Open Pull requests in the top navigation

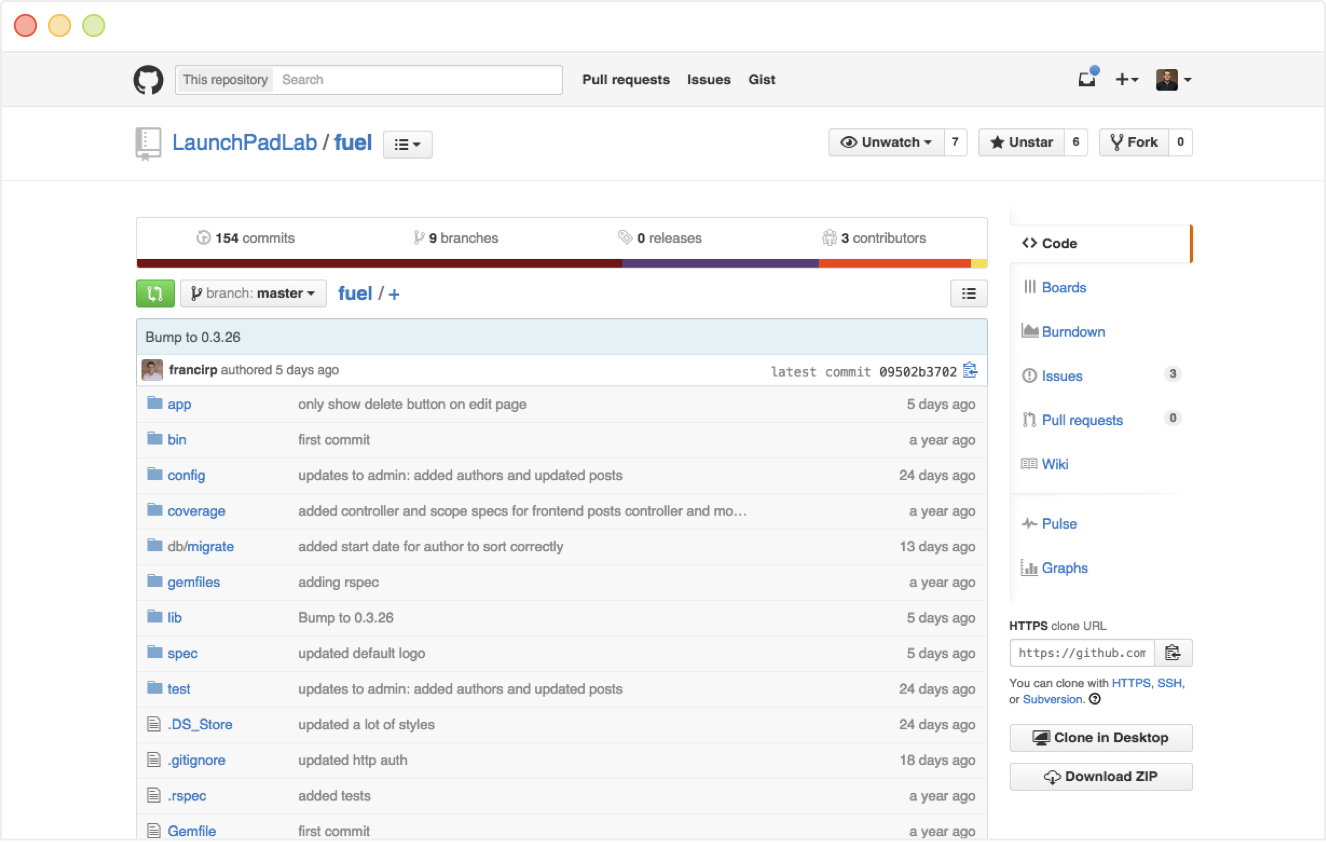coord(626,80)
